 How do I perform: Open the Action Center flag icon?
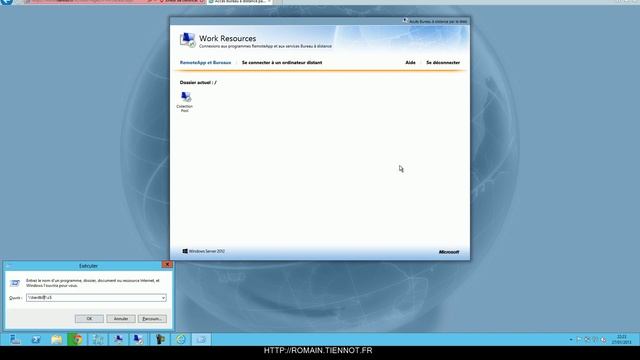[x=579, y=340]
